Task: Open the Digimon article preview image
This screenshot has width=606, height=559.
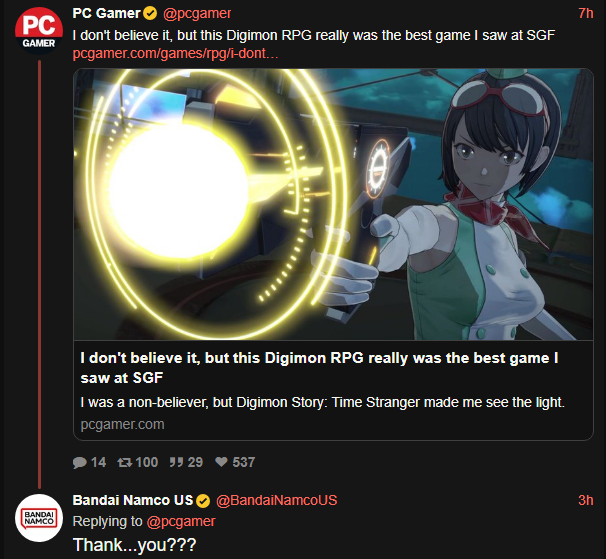Action: pos(333,205)
